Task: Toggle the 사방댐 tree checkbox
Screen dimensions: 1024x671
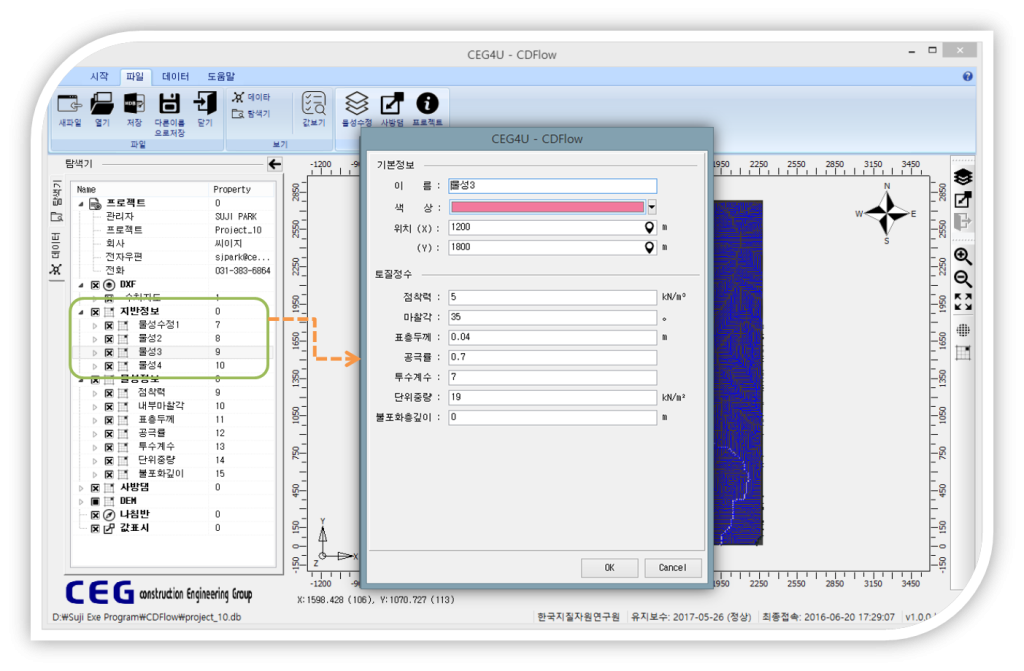Action: (x=95, y=487)
